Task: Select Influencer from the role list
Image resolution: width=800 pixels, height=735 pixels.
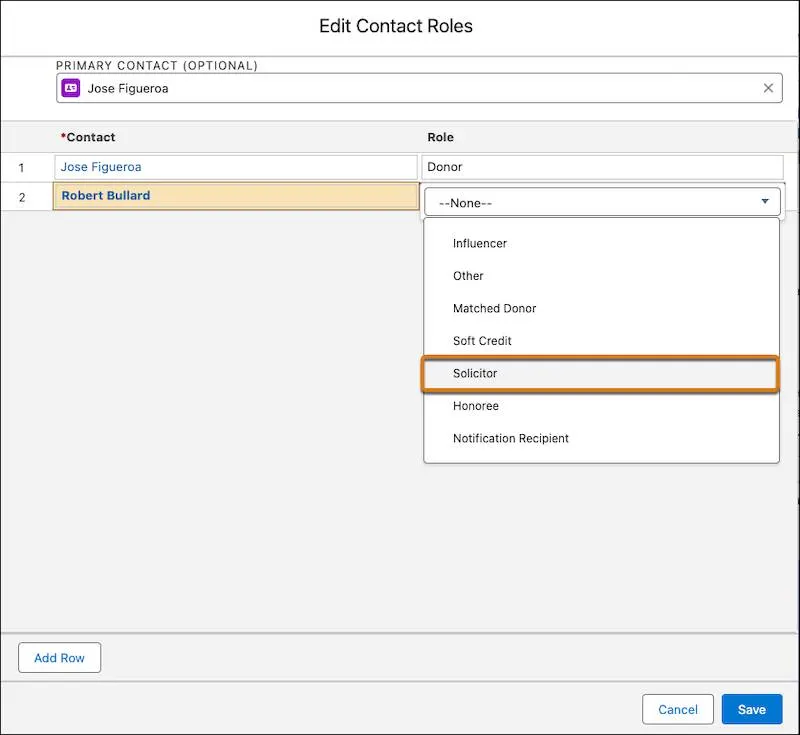Action: 602,243
